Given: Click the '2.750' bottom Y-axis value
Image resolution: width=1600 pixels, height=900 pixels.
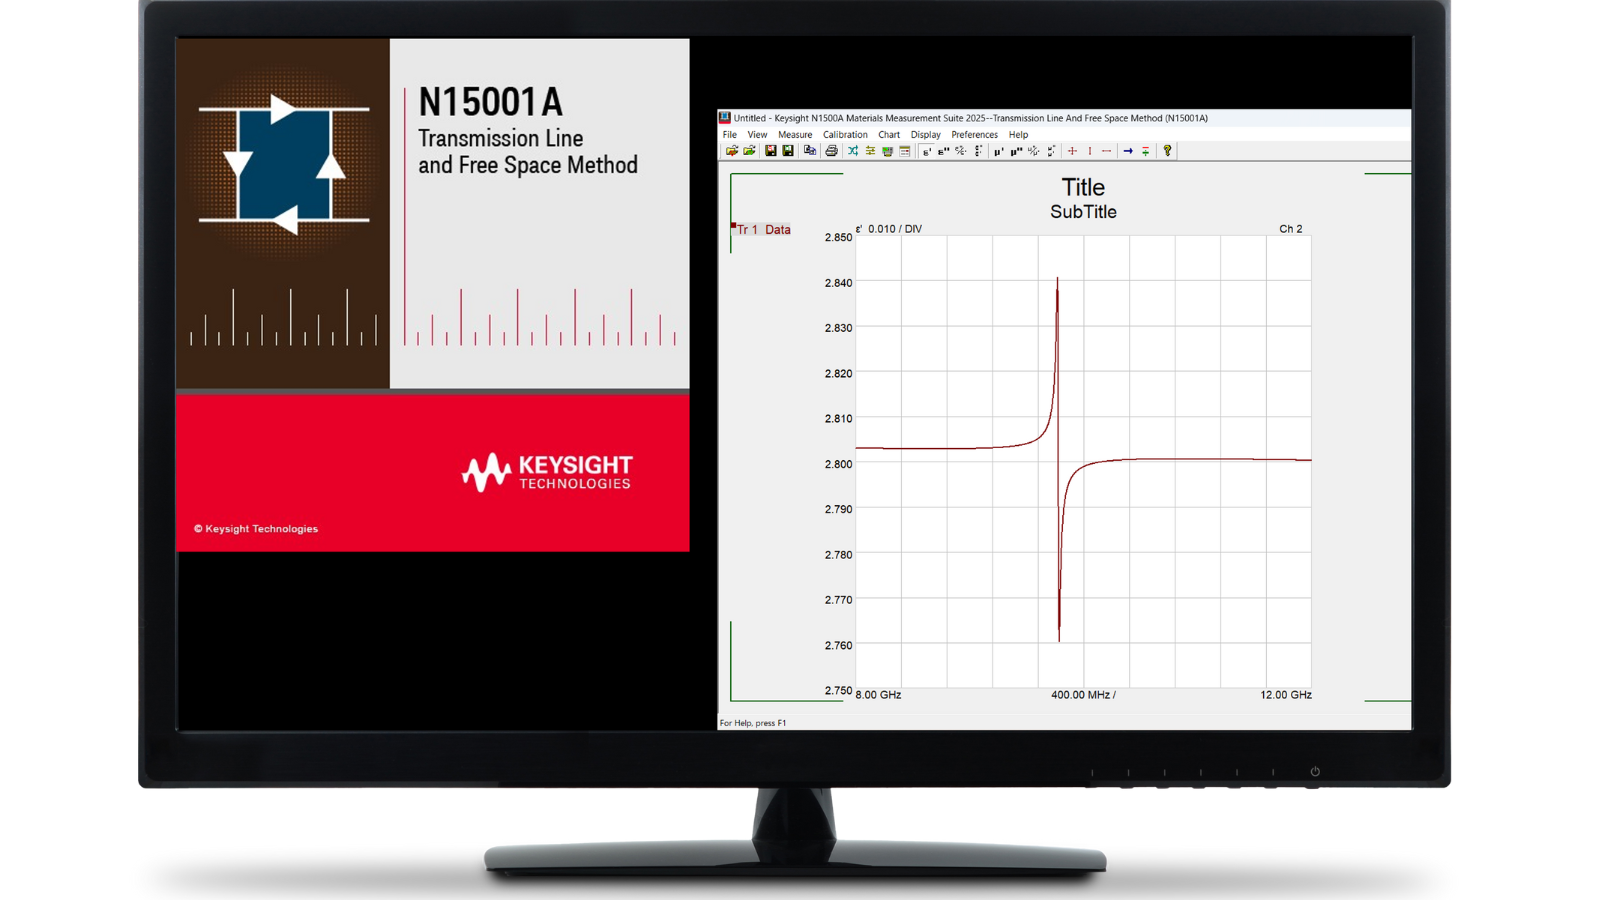Looking at the screenshot, I should click(838, 690).
